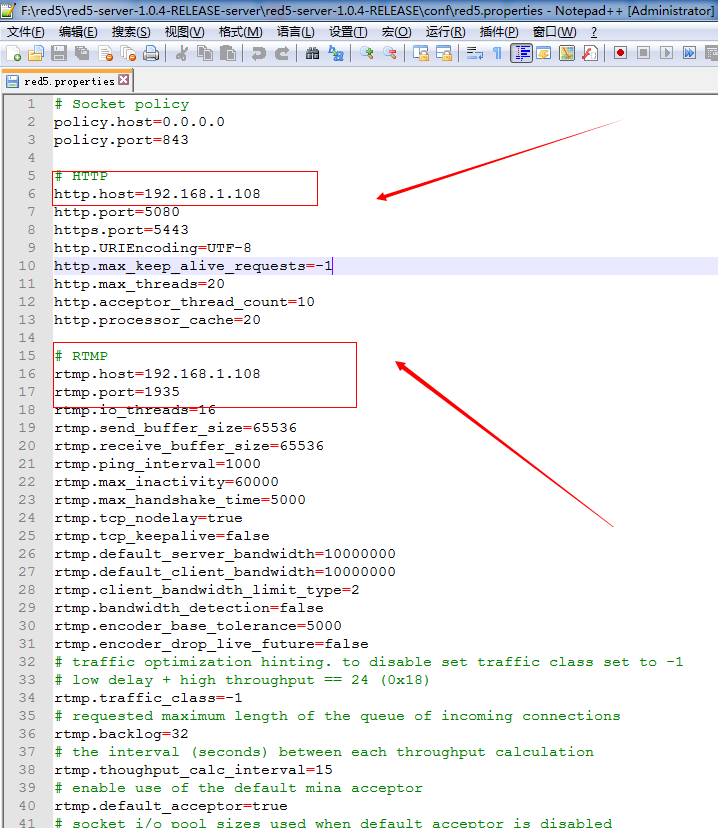Click the line http.max_threads=20

point(139,284)
